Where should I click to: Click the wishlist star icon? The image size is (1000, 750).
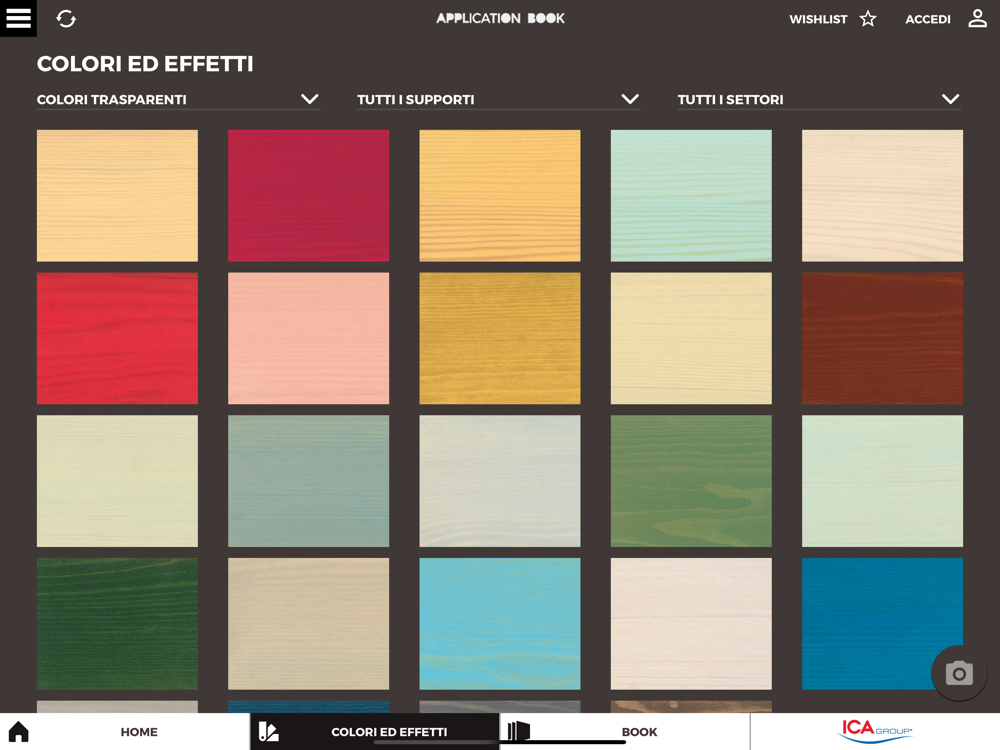[867, 18]
